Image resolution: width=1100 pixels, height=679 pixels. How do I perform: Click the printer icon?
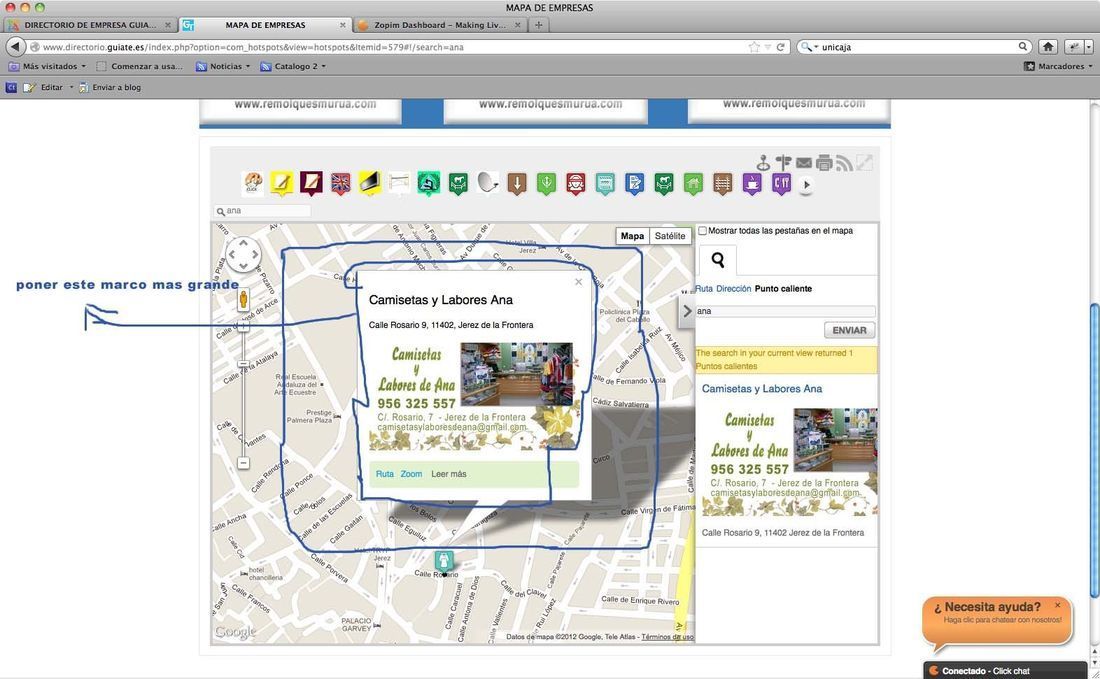(824, 163)
